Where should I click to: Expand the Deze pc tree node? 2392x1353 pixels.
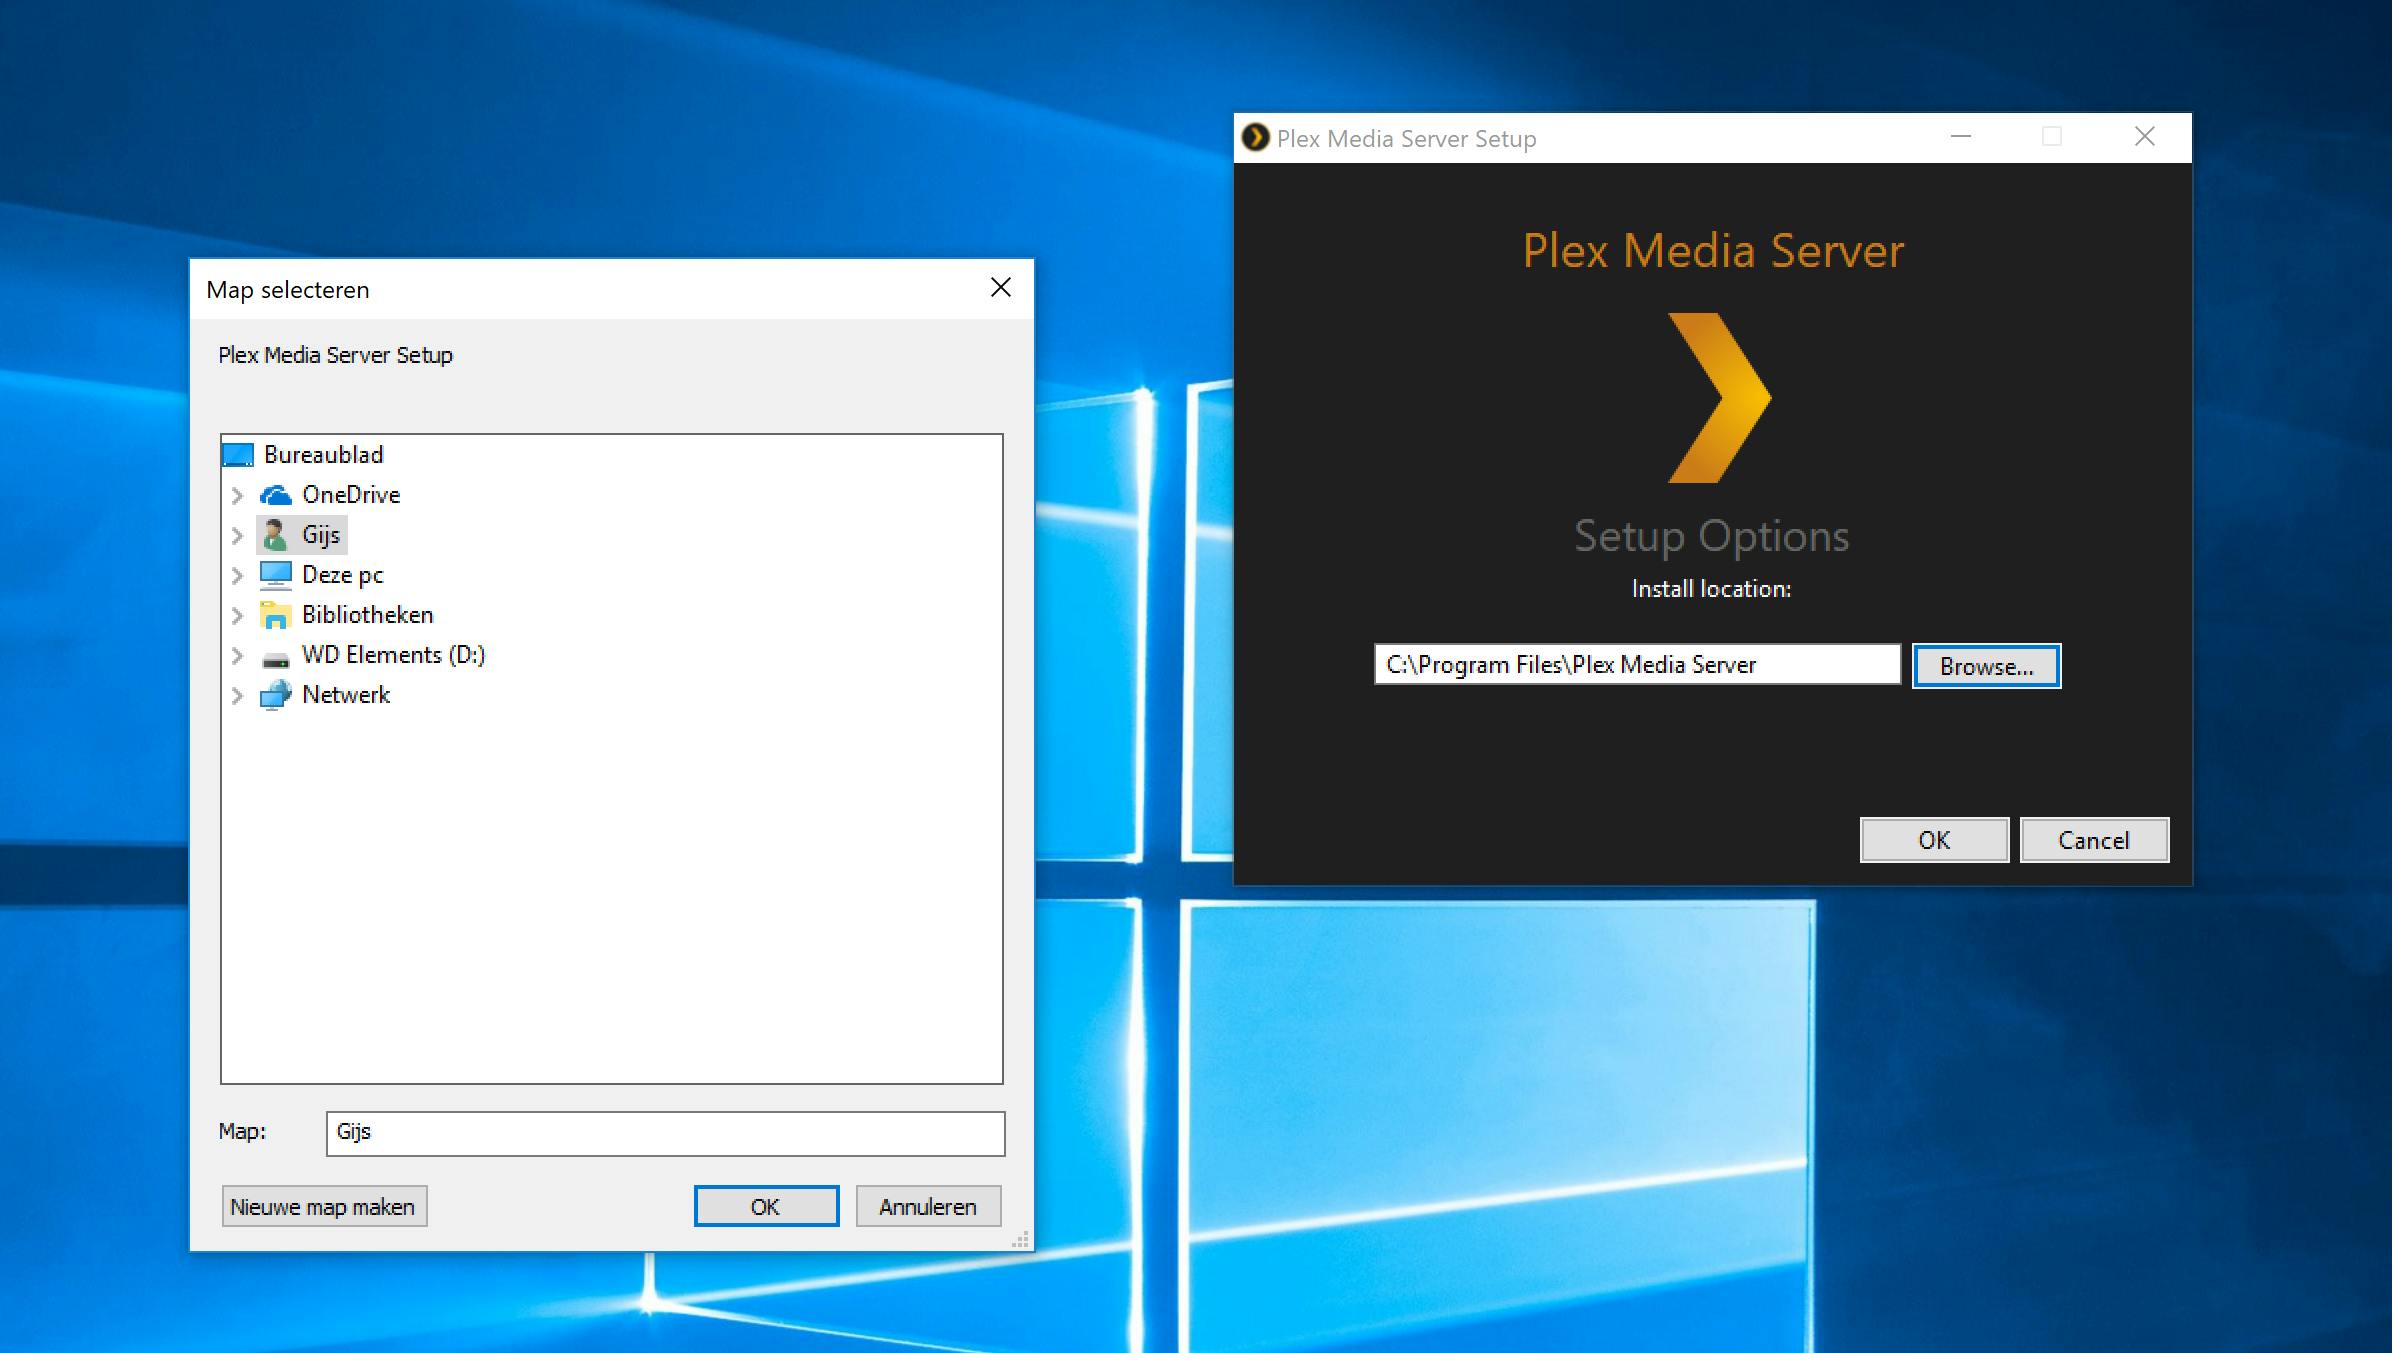coord(237,575)
